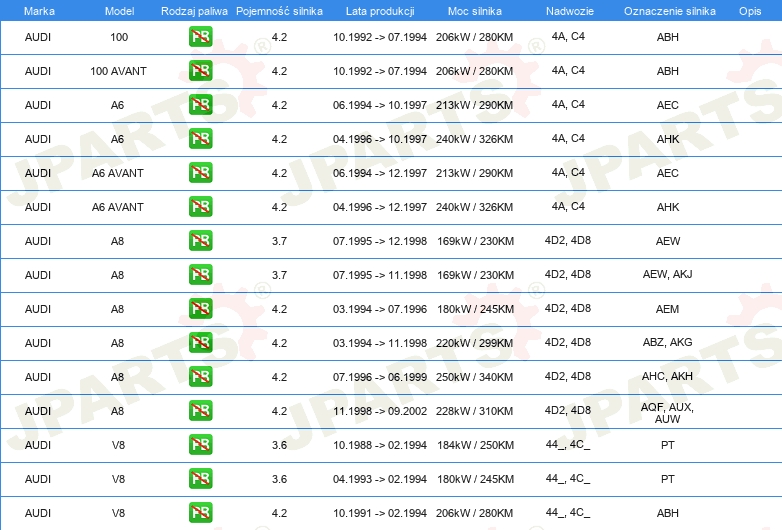
Task: Select the '100 AVANT' model cell
Action: [118, 71]
